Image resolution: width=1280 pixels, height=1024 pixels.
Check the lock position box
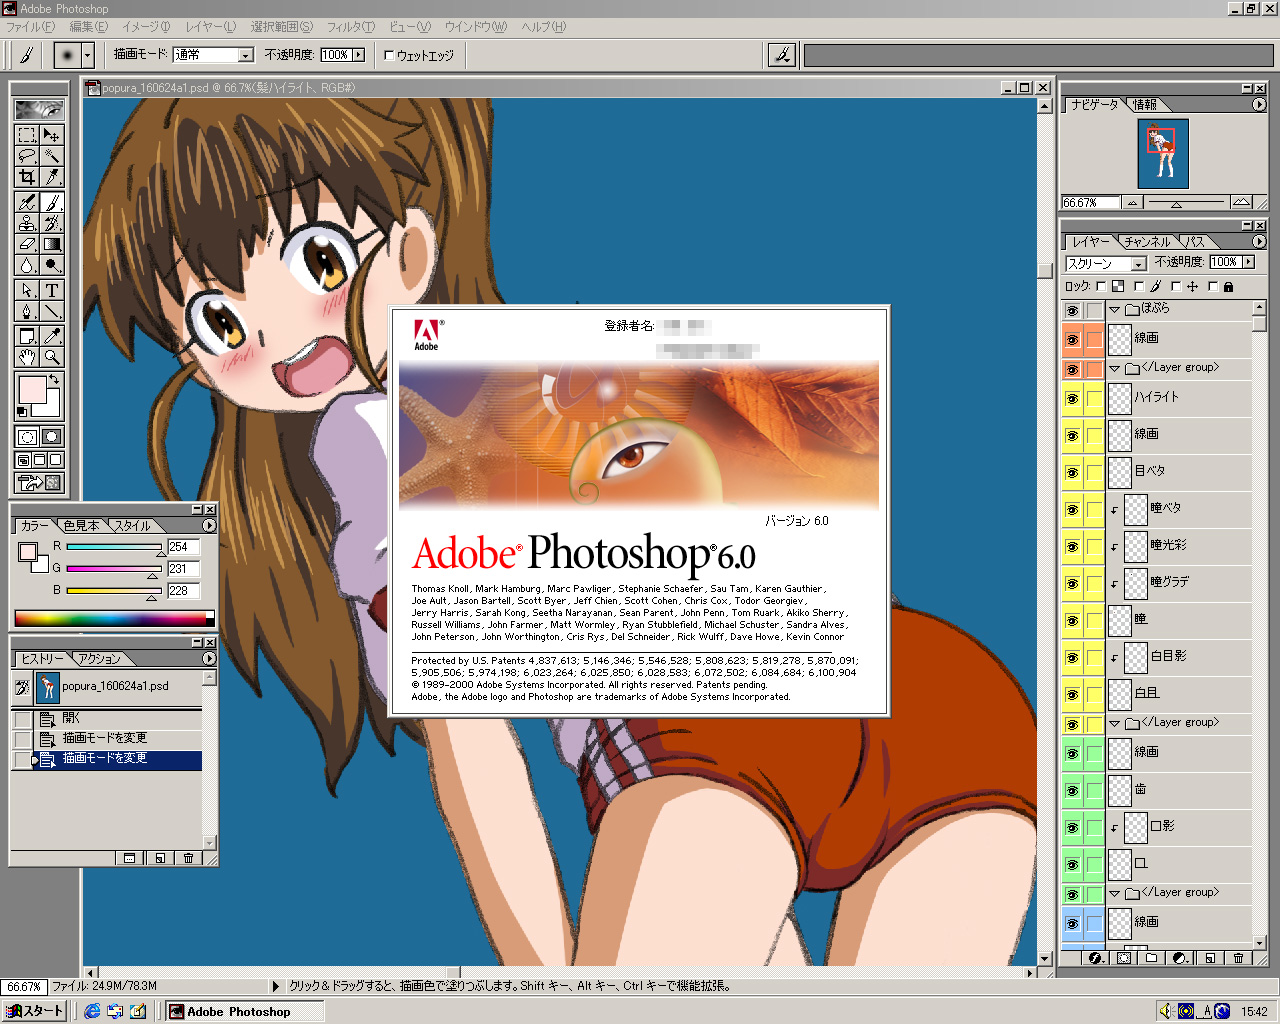point(1176,287)
